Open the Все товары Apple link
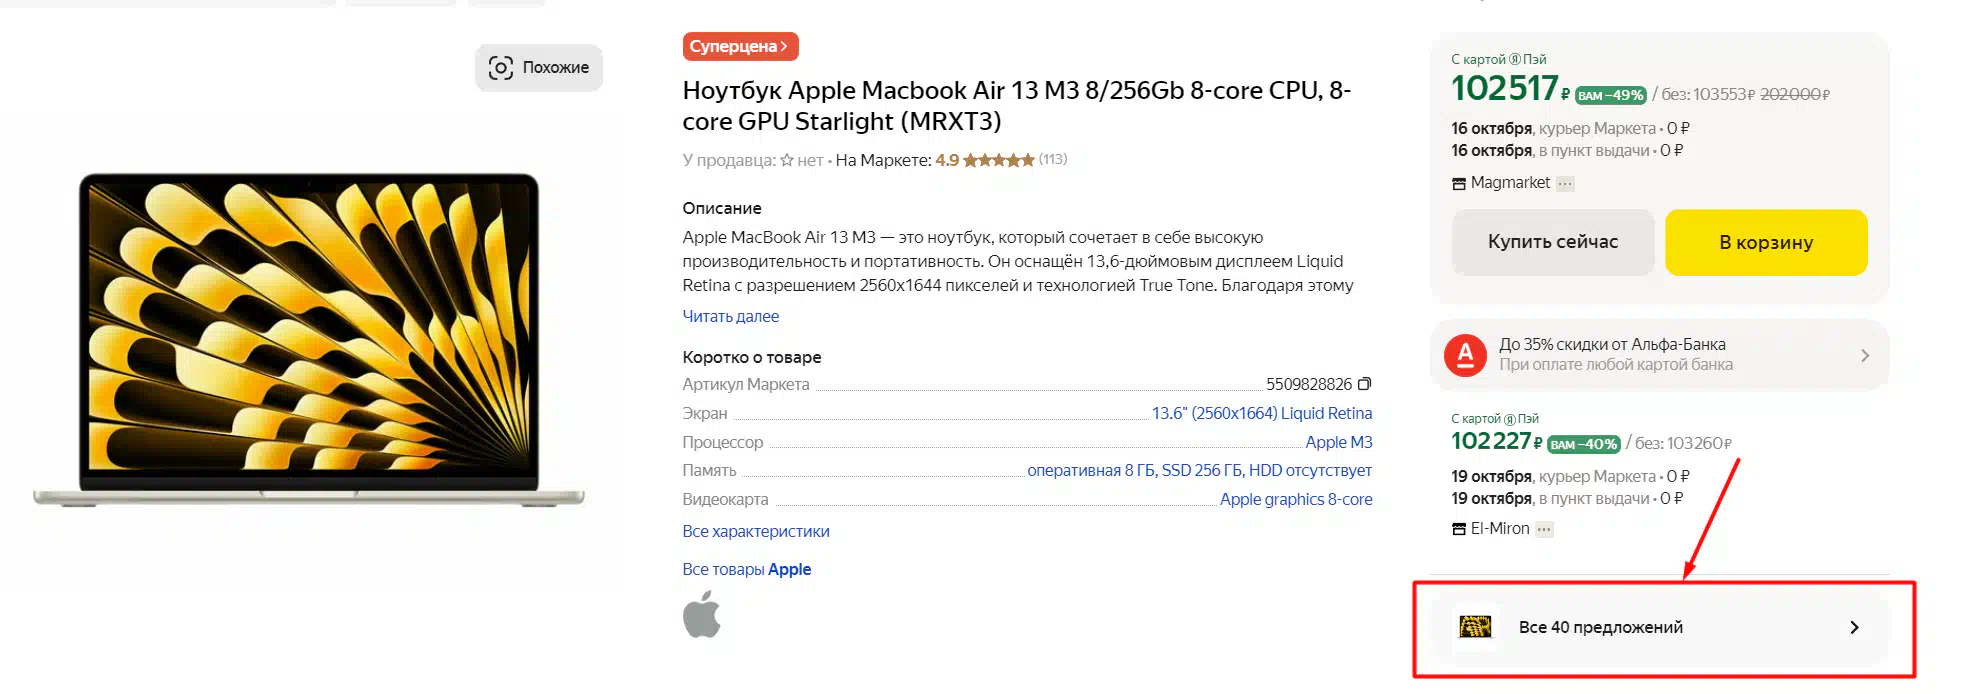 click(746, 569)
